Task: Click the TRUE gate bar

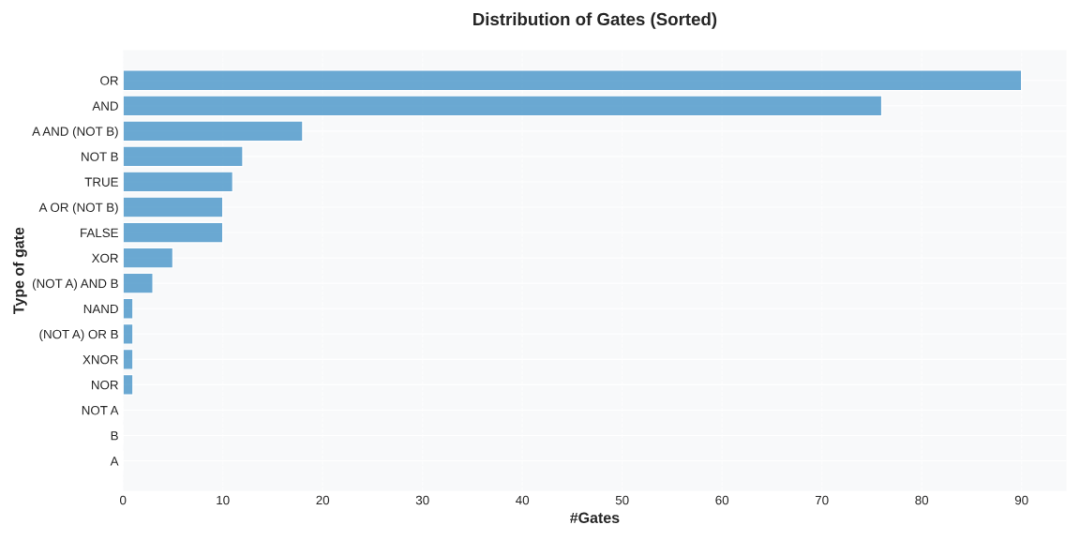Action: pos(177,182)
